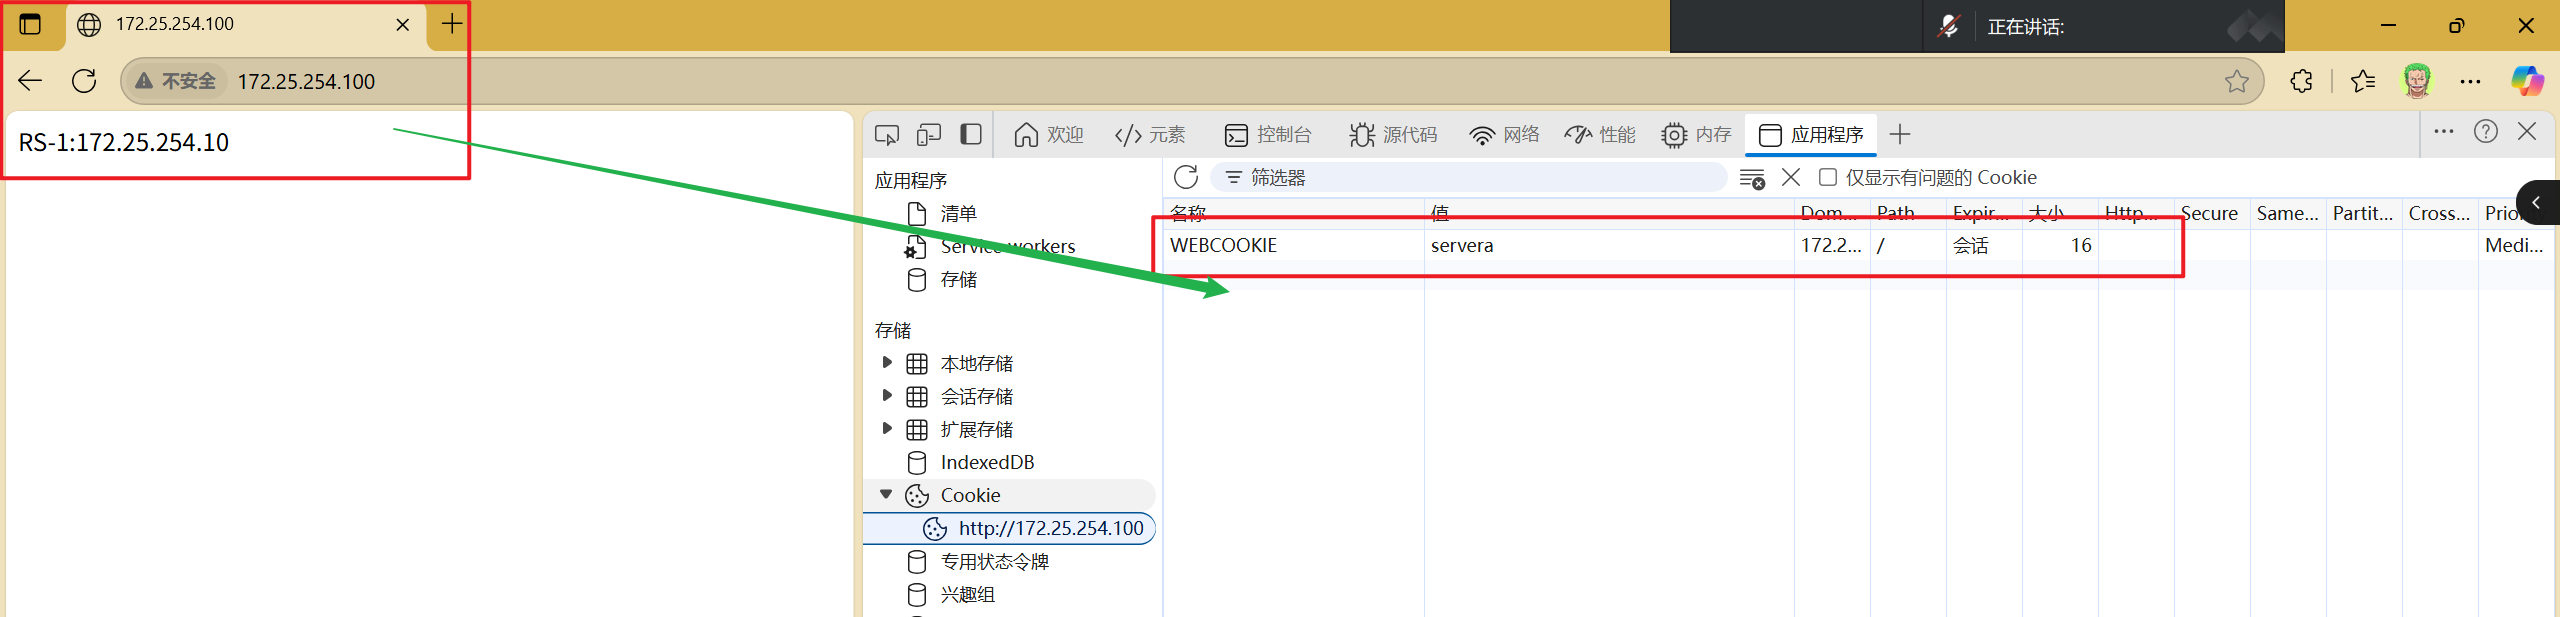Viewport: 2560px width, 617px height.
Task: Click the muted microphone icon
Action: pos(1948,26)
